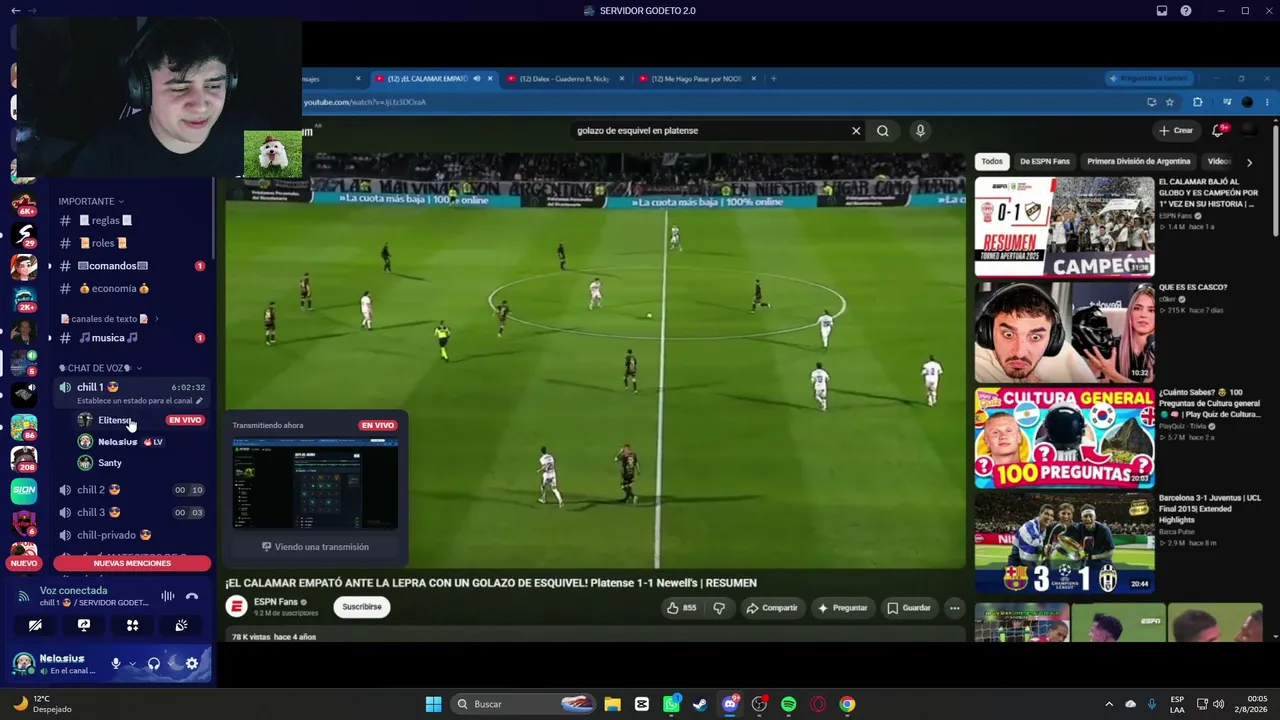Mute the microphone in Discord user panel
The width and height of the screenshot is (1280, 720).
point(116,663)
